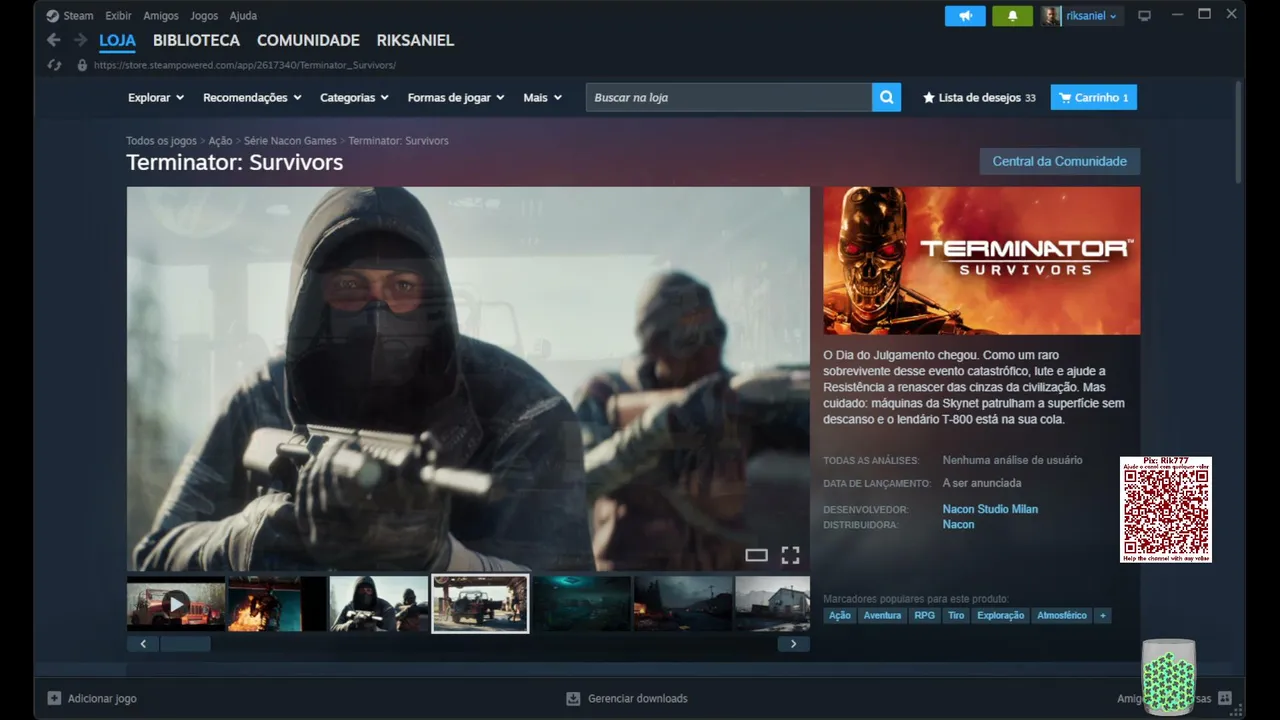1280x720 pixels.
Task: Select the highlighted pickup truck thumbnail
Action: (480, 604)
